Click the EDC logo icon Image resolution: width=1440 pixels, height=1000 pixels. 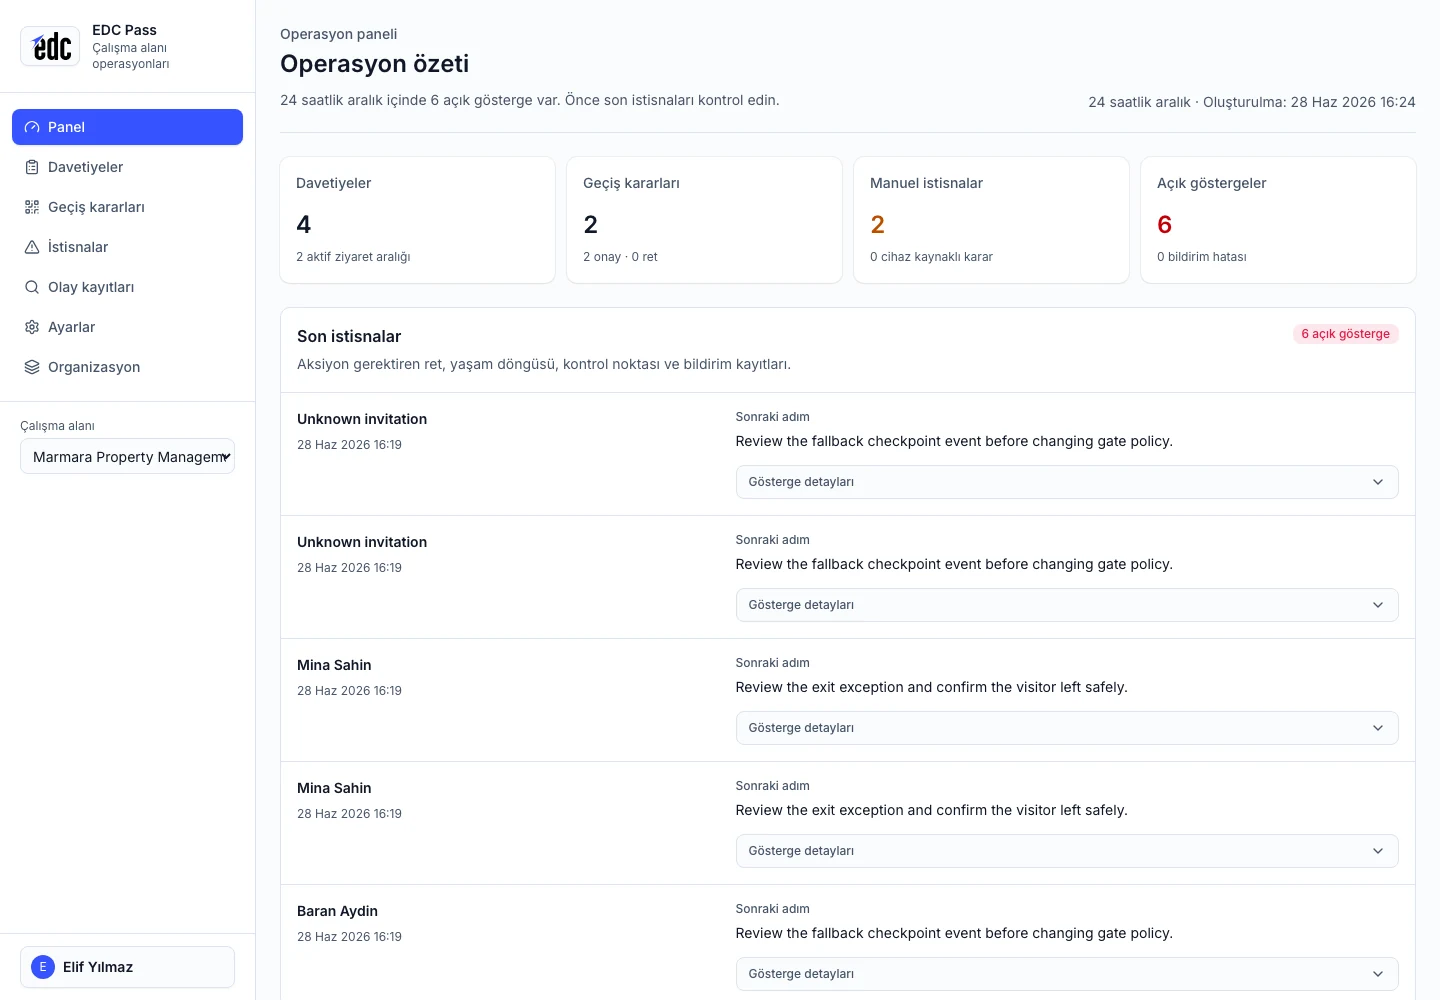[x=50, y=46]
